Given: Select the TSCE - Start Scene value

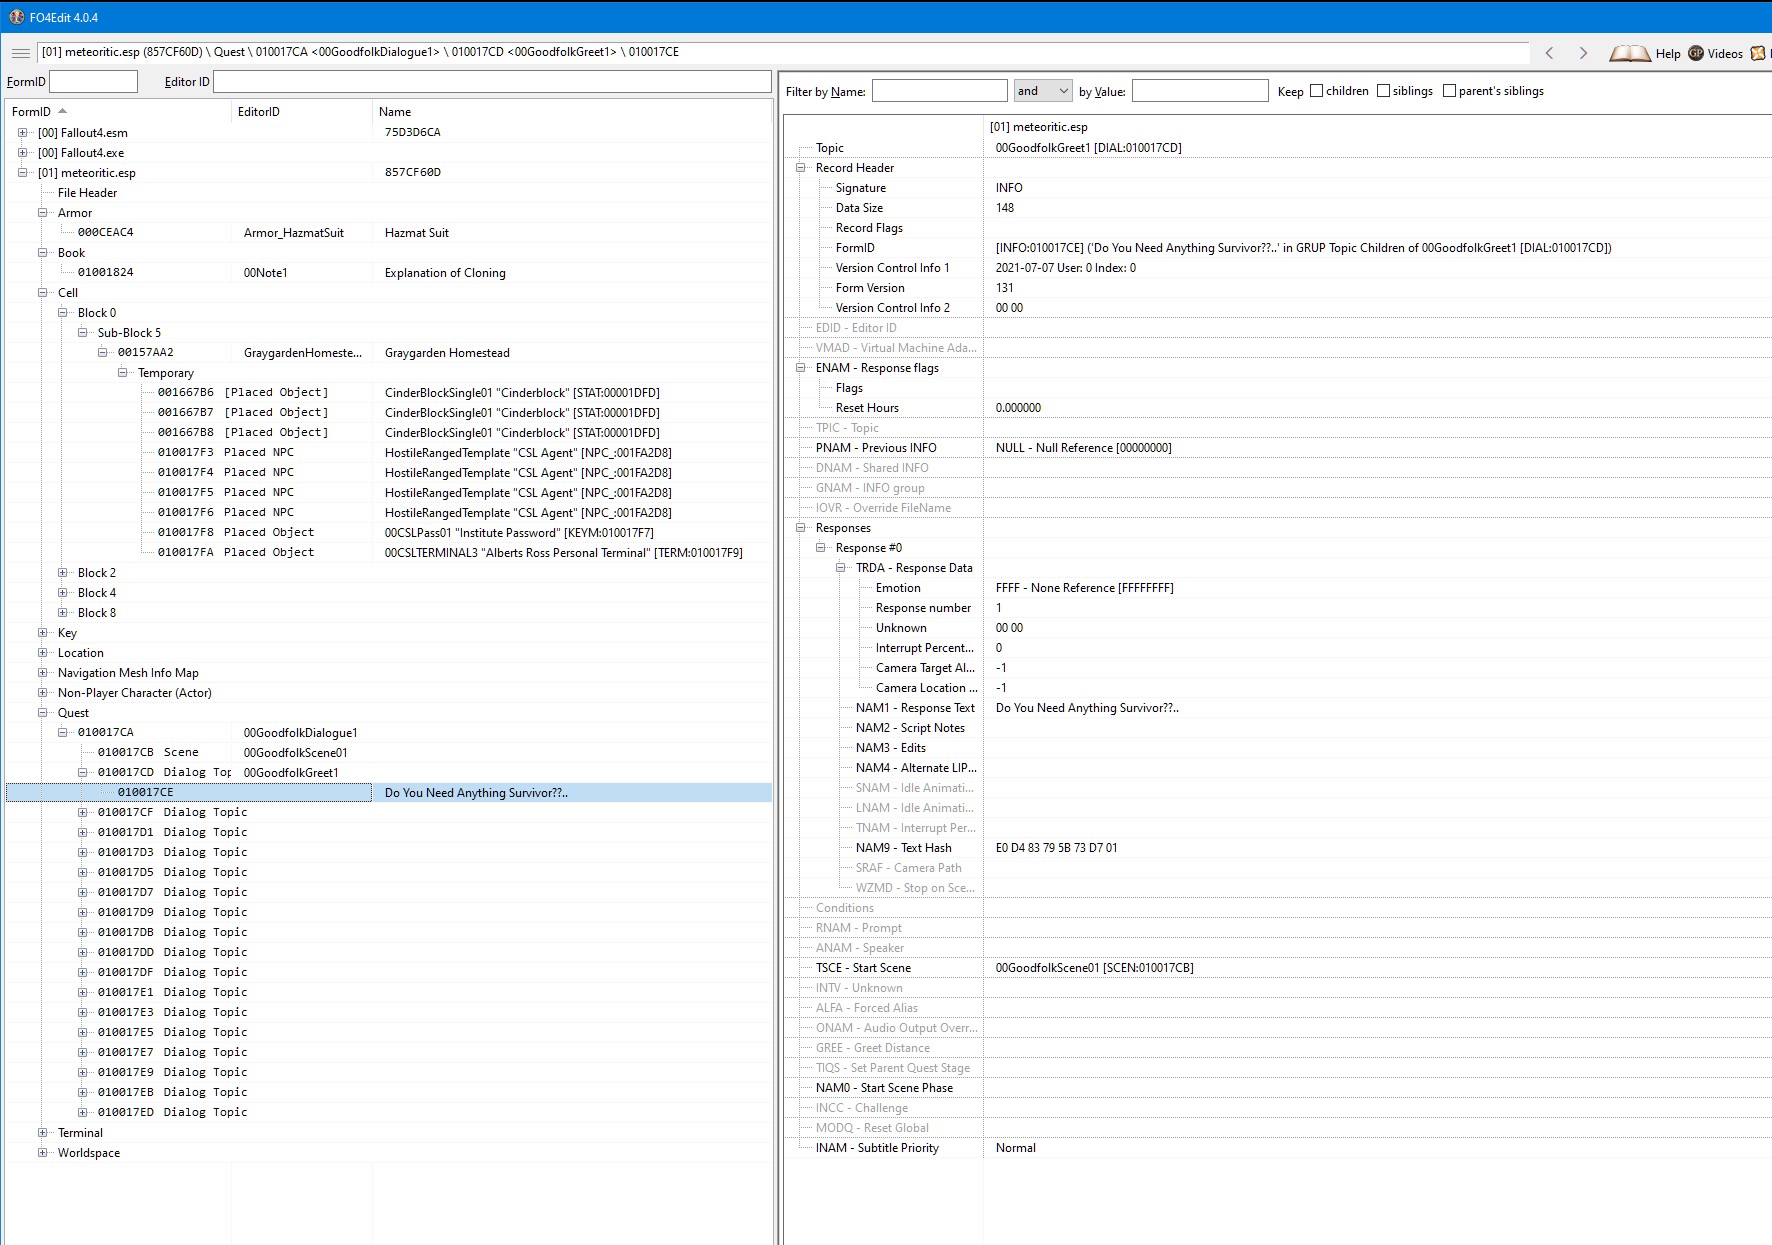Looking at the screenshot, I should [1094, 967].
